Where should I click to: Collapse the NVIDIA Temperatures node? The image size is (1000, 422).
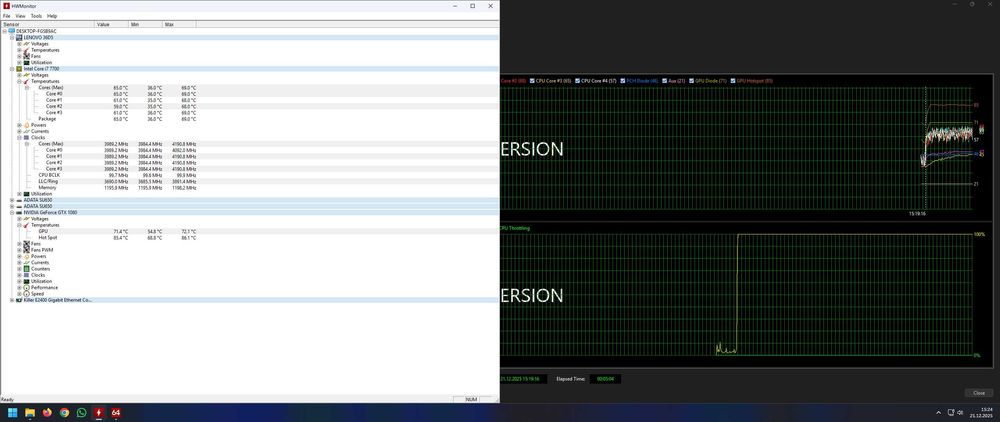click(19, 225)
